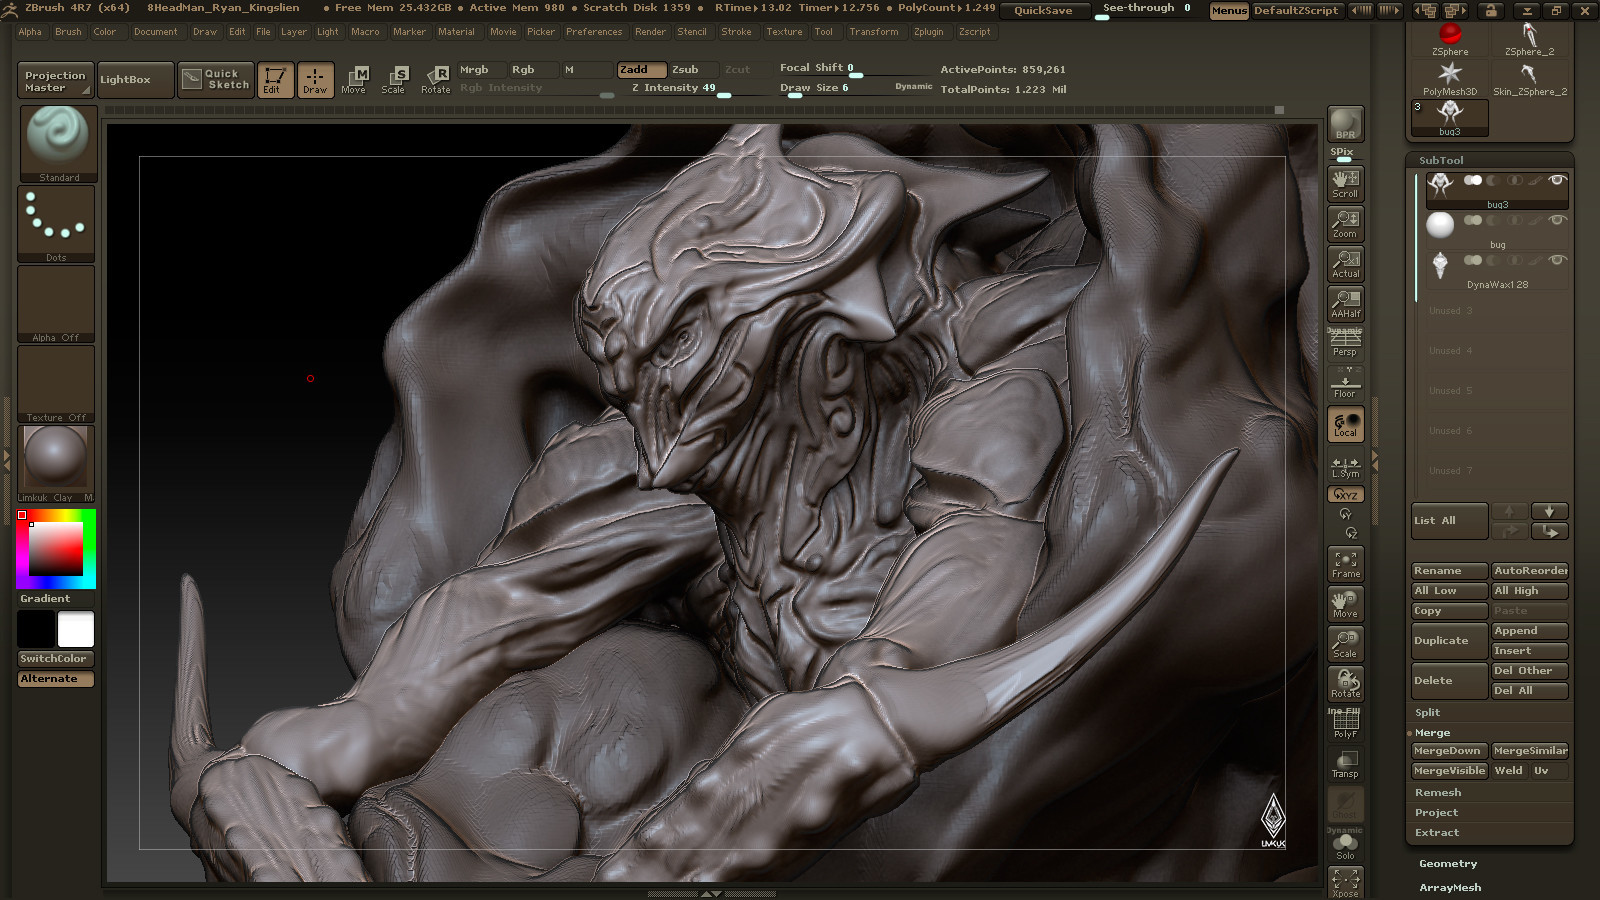Select the Scroll canvas tool
The width and height of the screenshot is (1600, 900).
pyautogui.click(x=1345, y=183)
